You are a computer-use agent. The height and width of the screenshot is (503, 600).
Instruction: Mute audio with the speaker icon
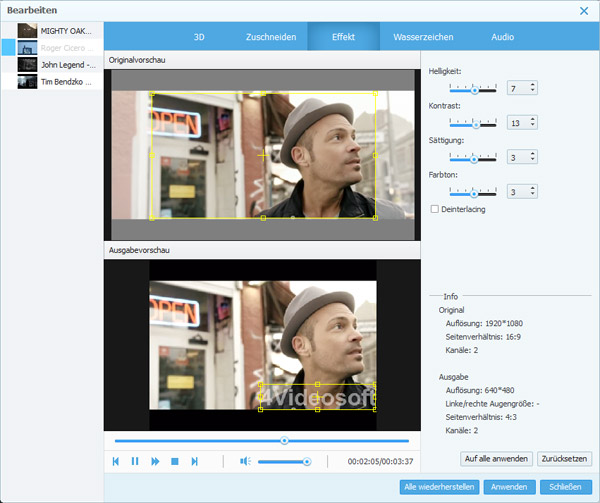click(x=244, y=461)
